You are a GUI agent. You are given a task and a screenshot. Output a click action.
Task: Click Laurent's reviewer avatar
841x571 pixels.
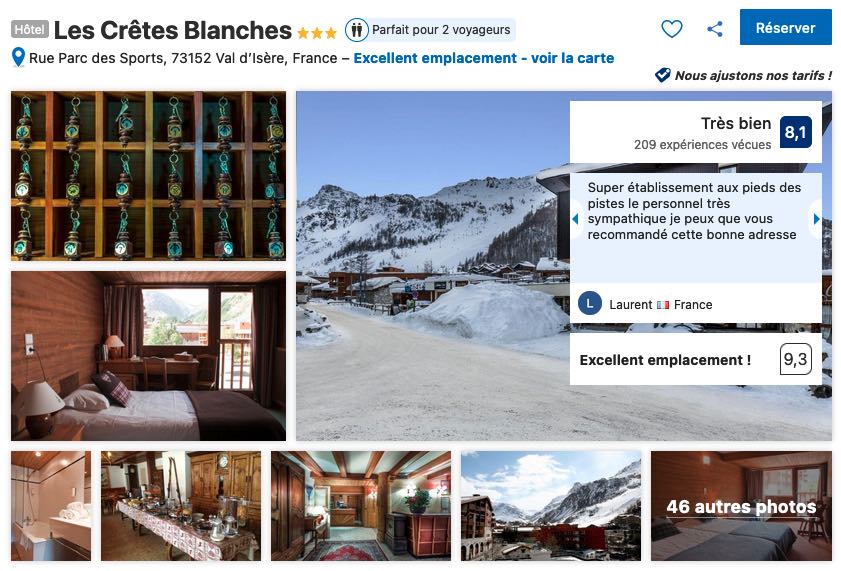pos(589,304)
